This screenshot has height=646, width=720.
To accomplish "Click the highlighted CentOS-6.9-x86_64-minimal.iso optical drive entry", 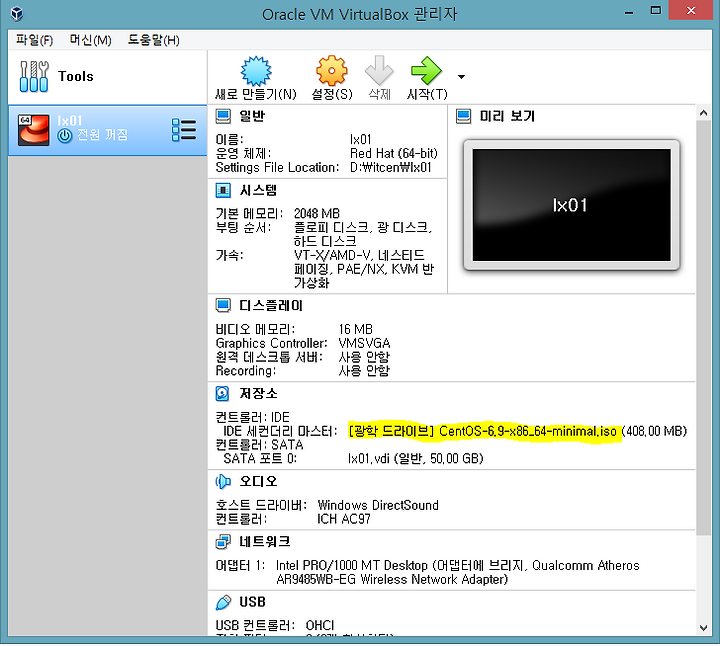I will [482, 431].
